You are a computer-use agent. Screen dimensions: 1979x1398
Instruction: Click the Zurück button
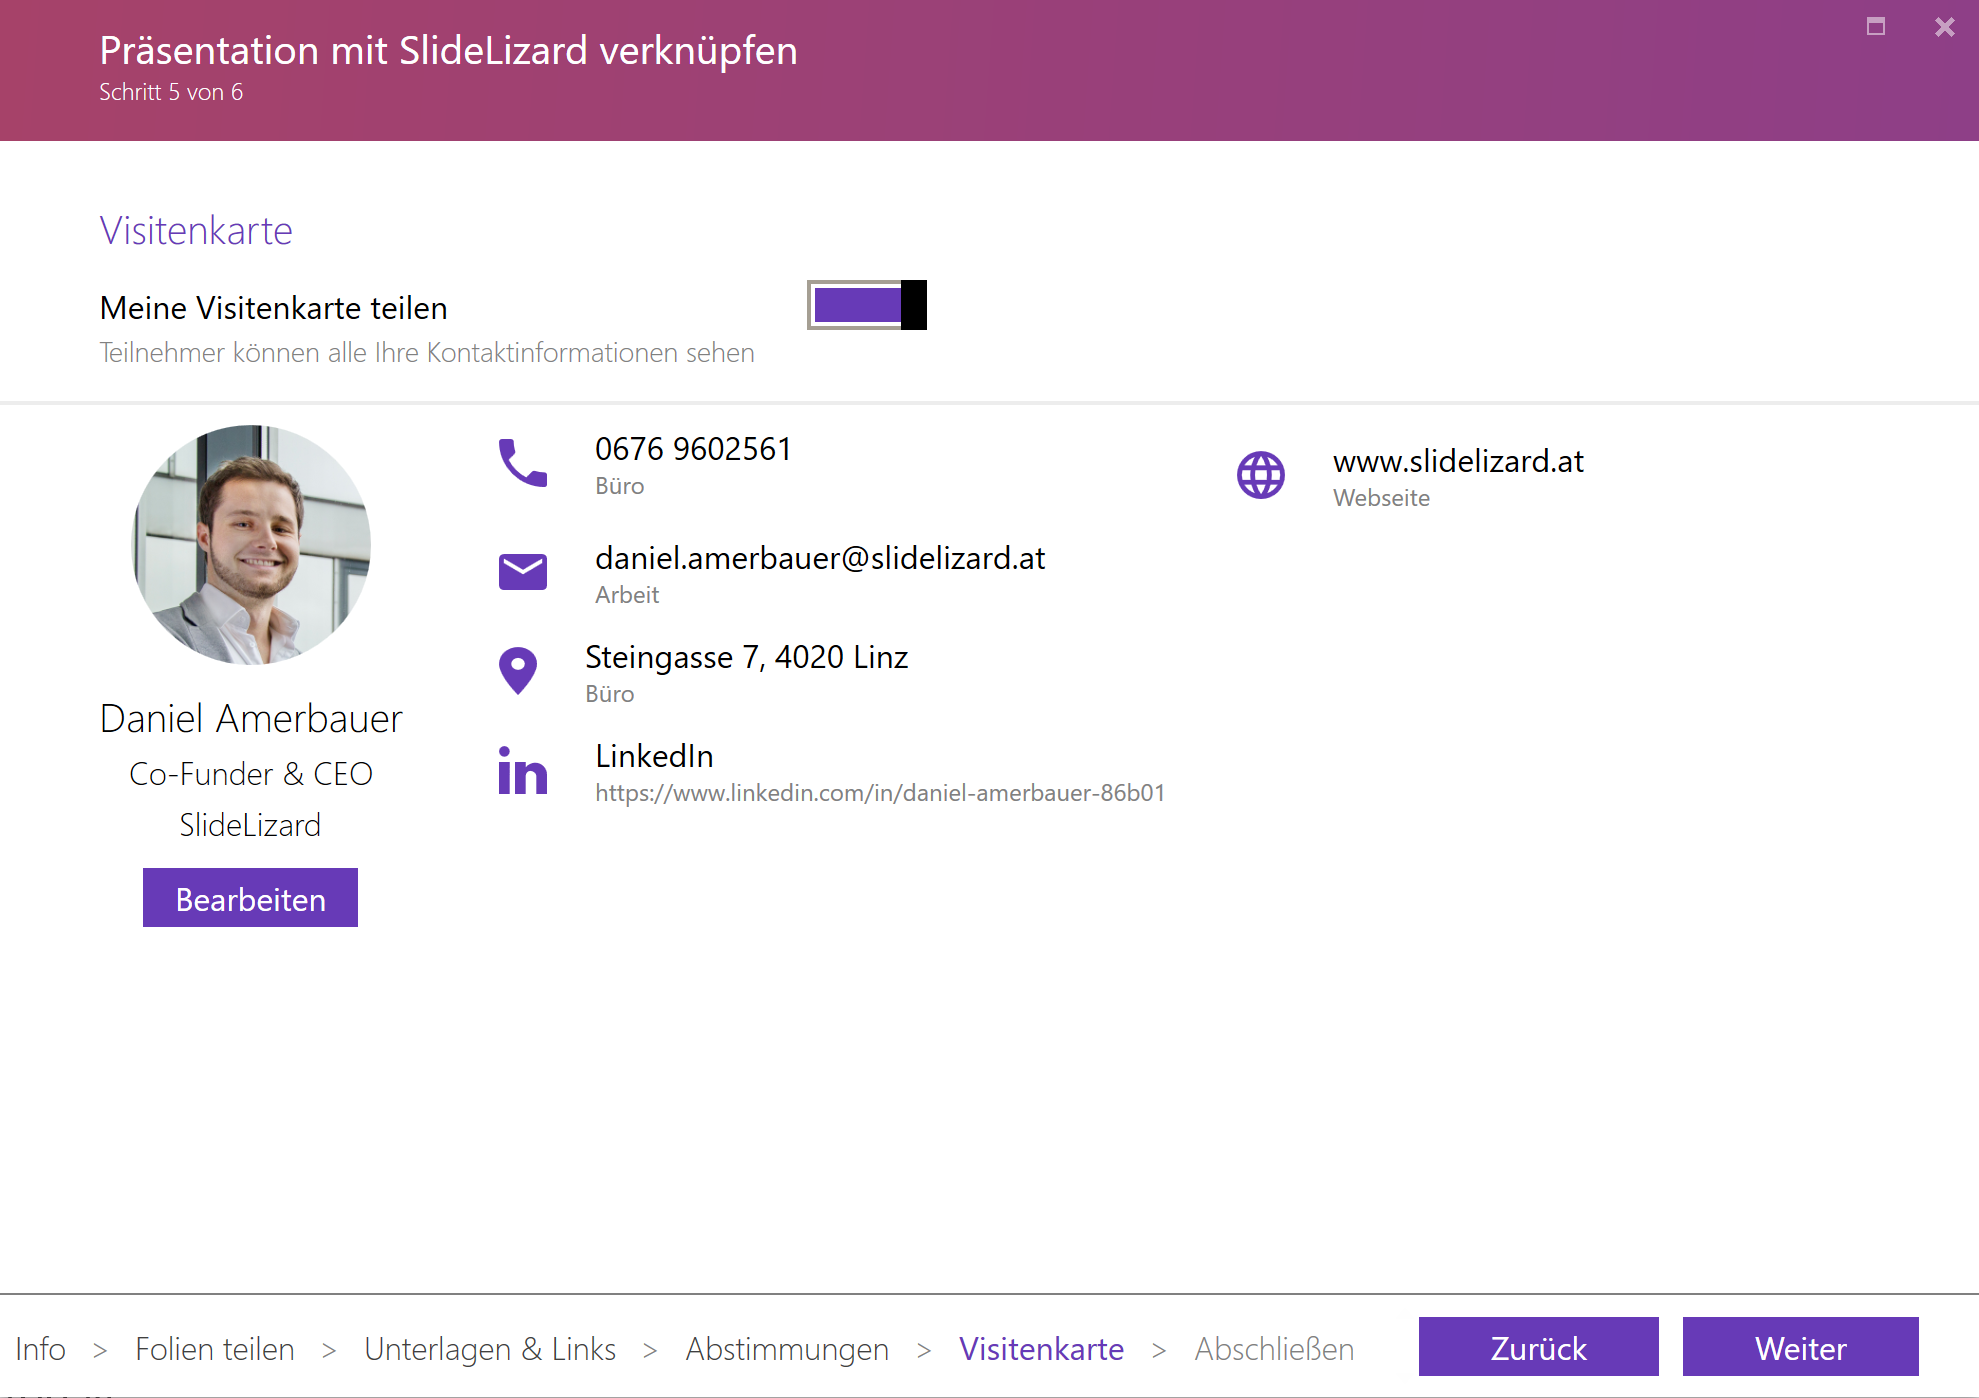click(x=1538, y=1347)
